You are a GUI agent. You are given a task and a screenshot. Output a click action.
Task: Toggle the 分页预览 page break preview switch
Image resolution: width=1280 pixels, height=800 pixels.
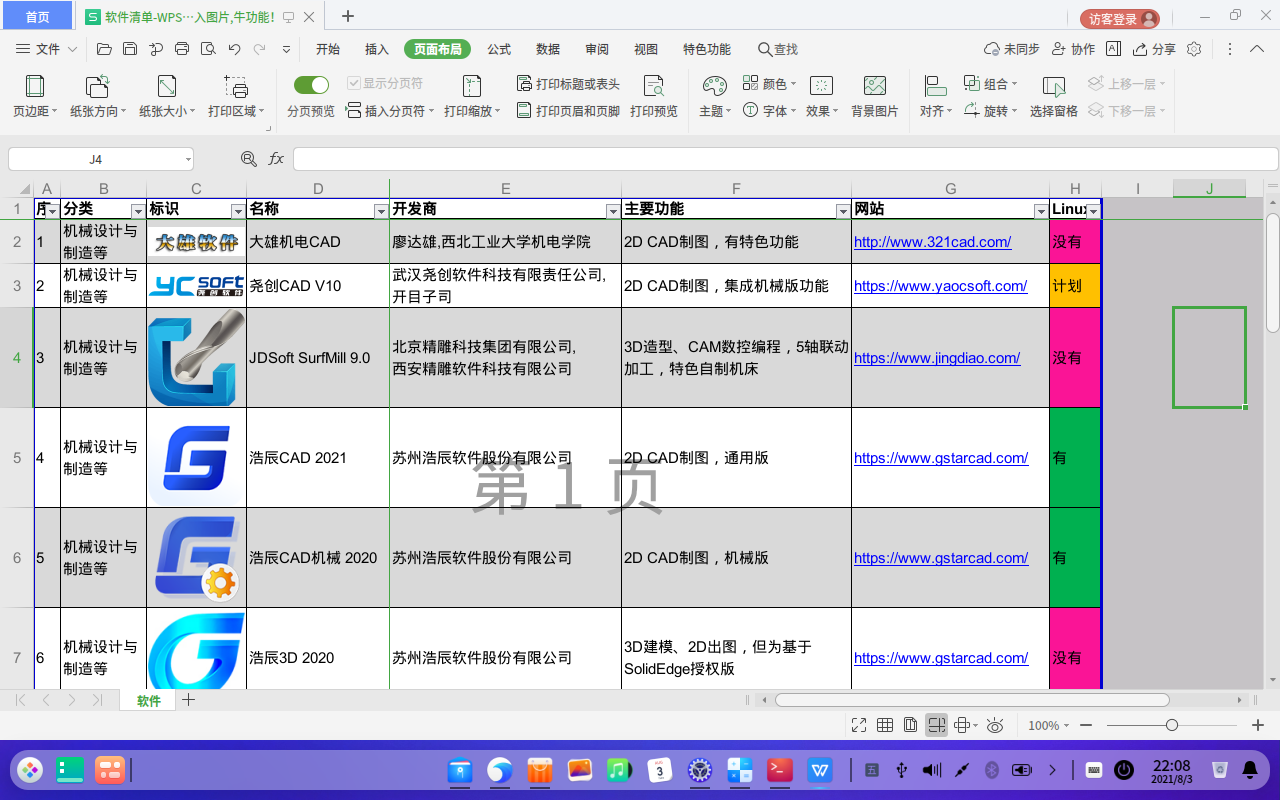click(311, 85)
